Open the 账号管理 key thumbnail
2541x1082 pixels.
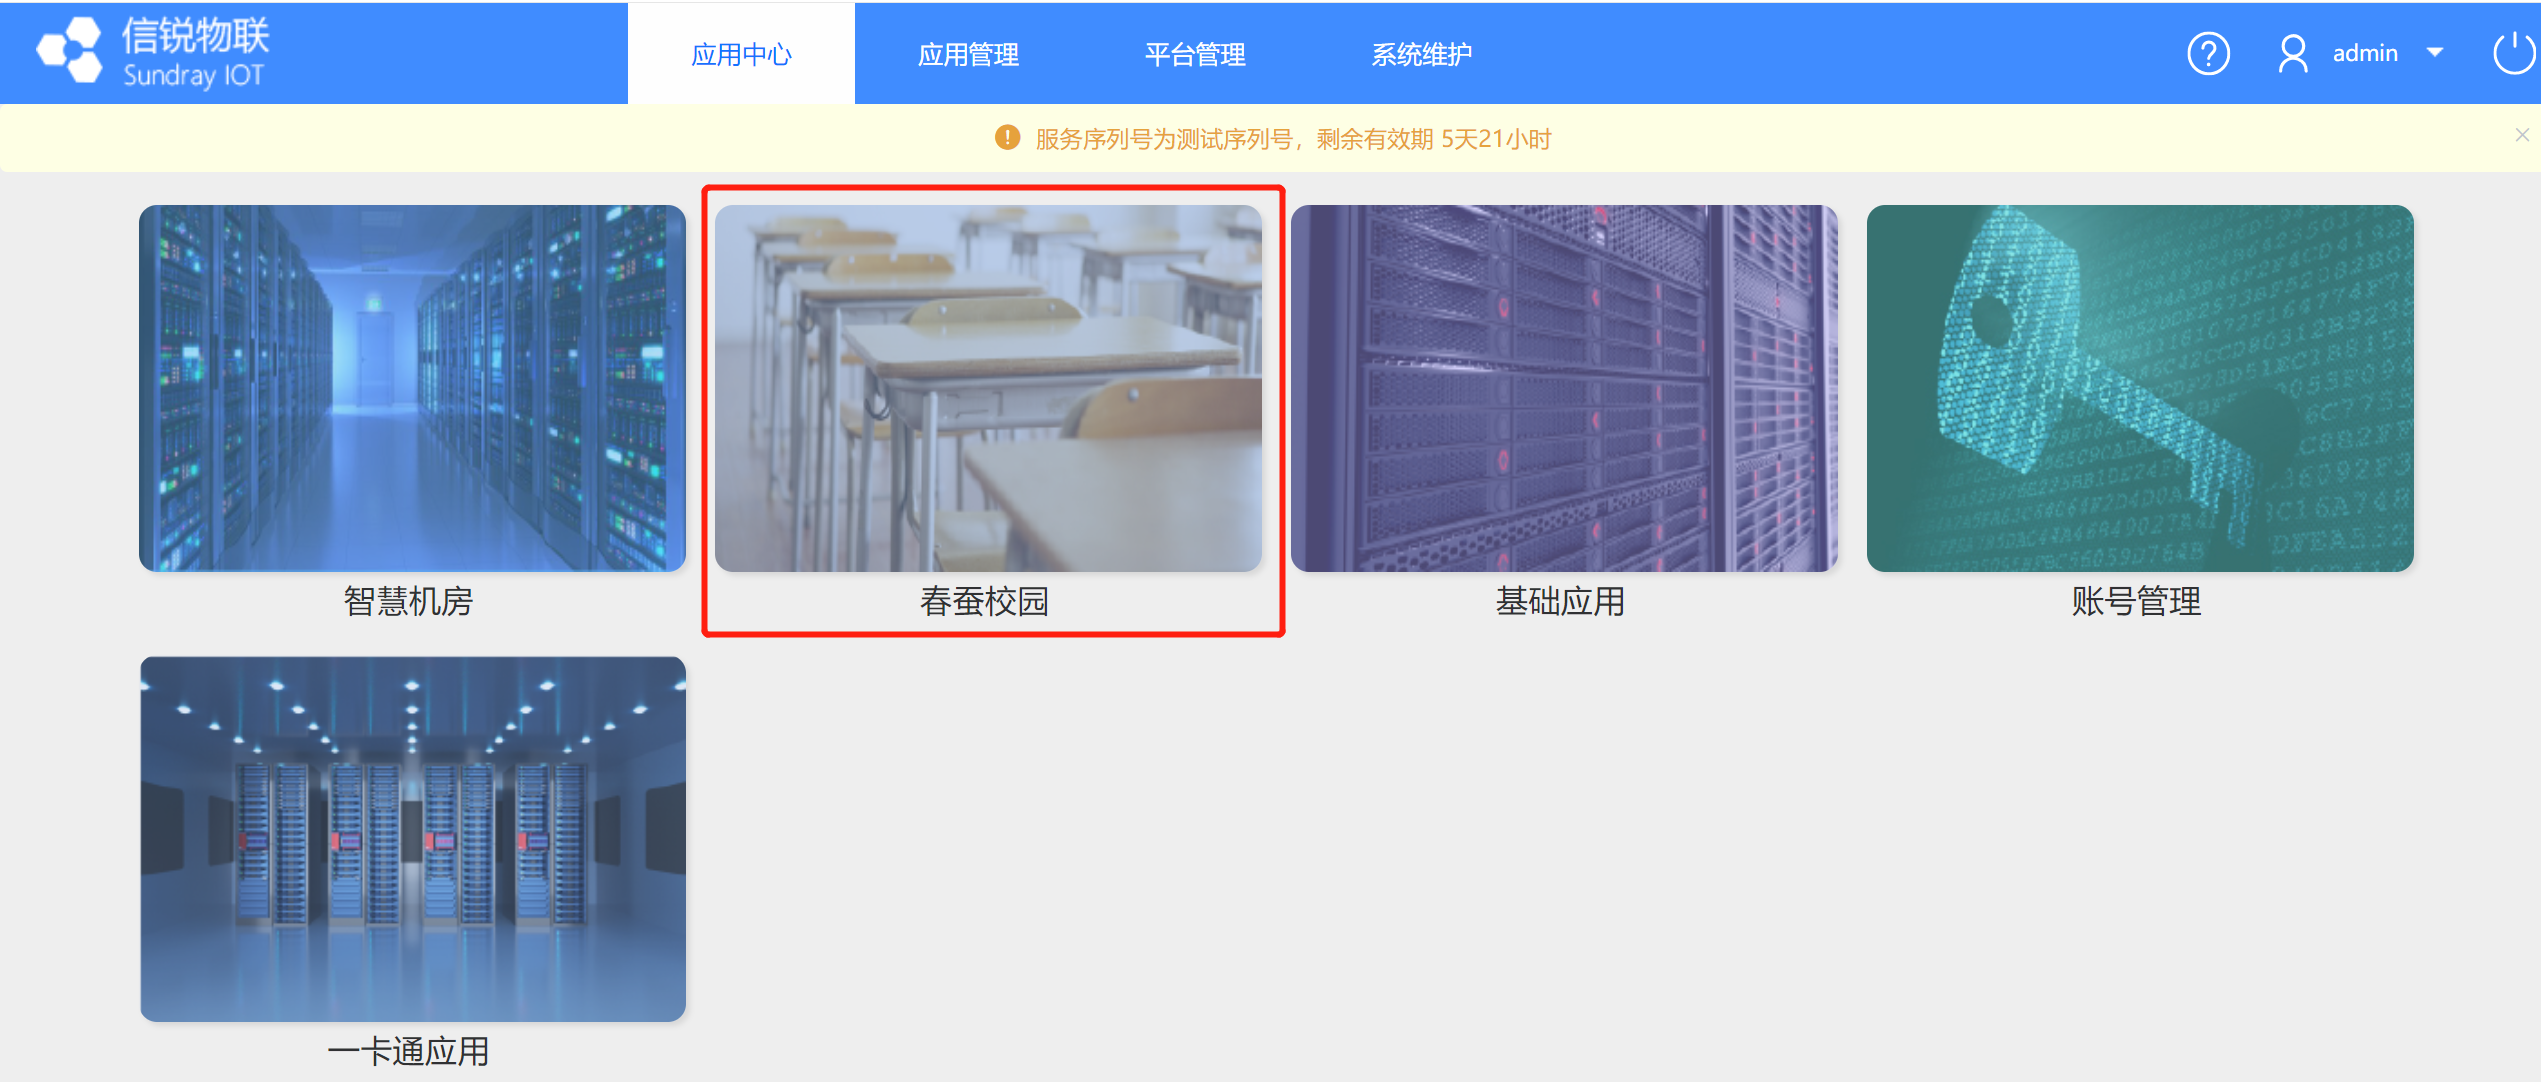pyautogui.click(x=2140, y=388)
